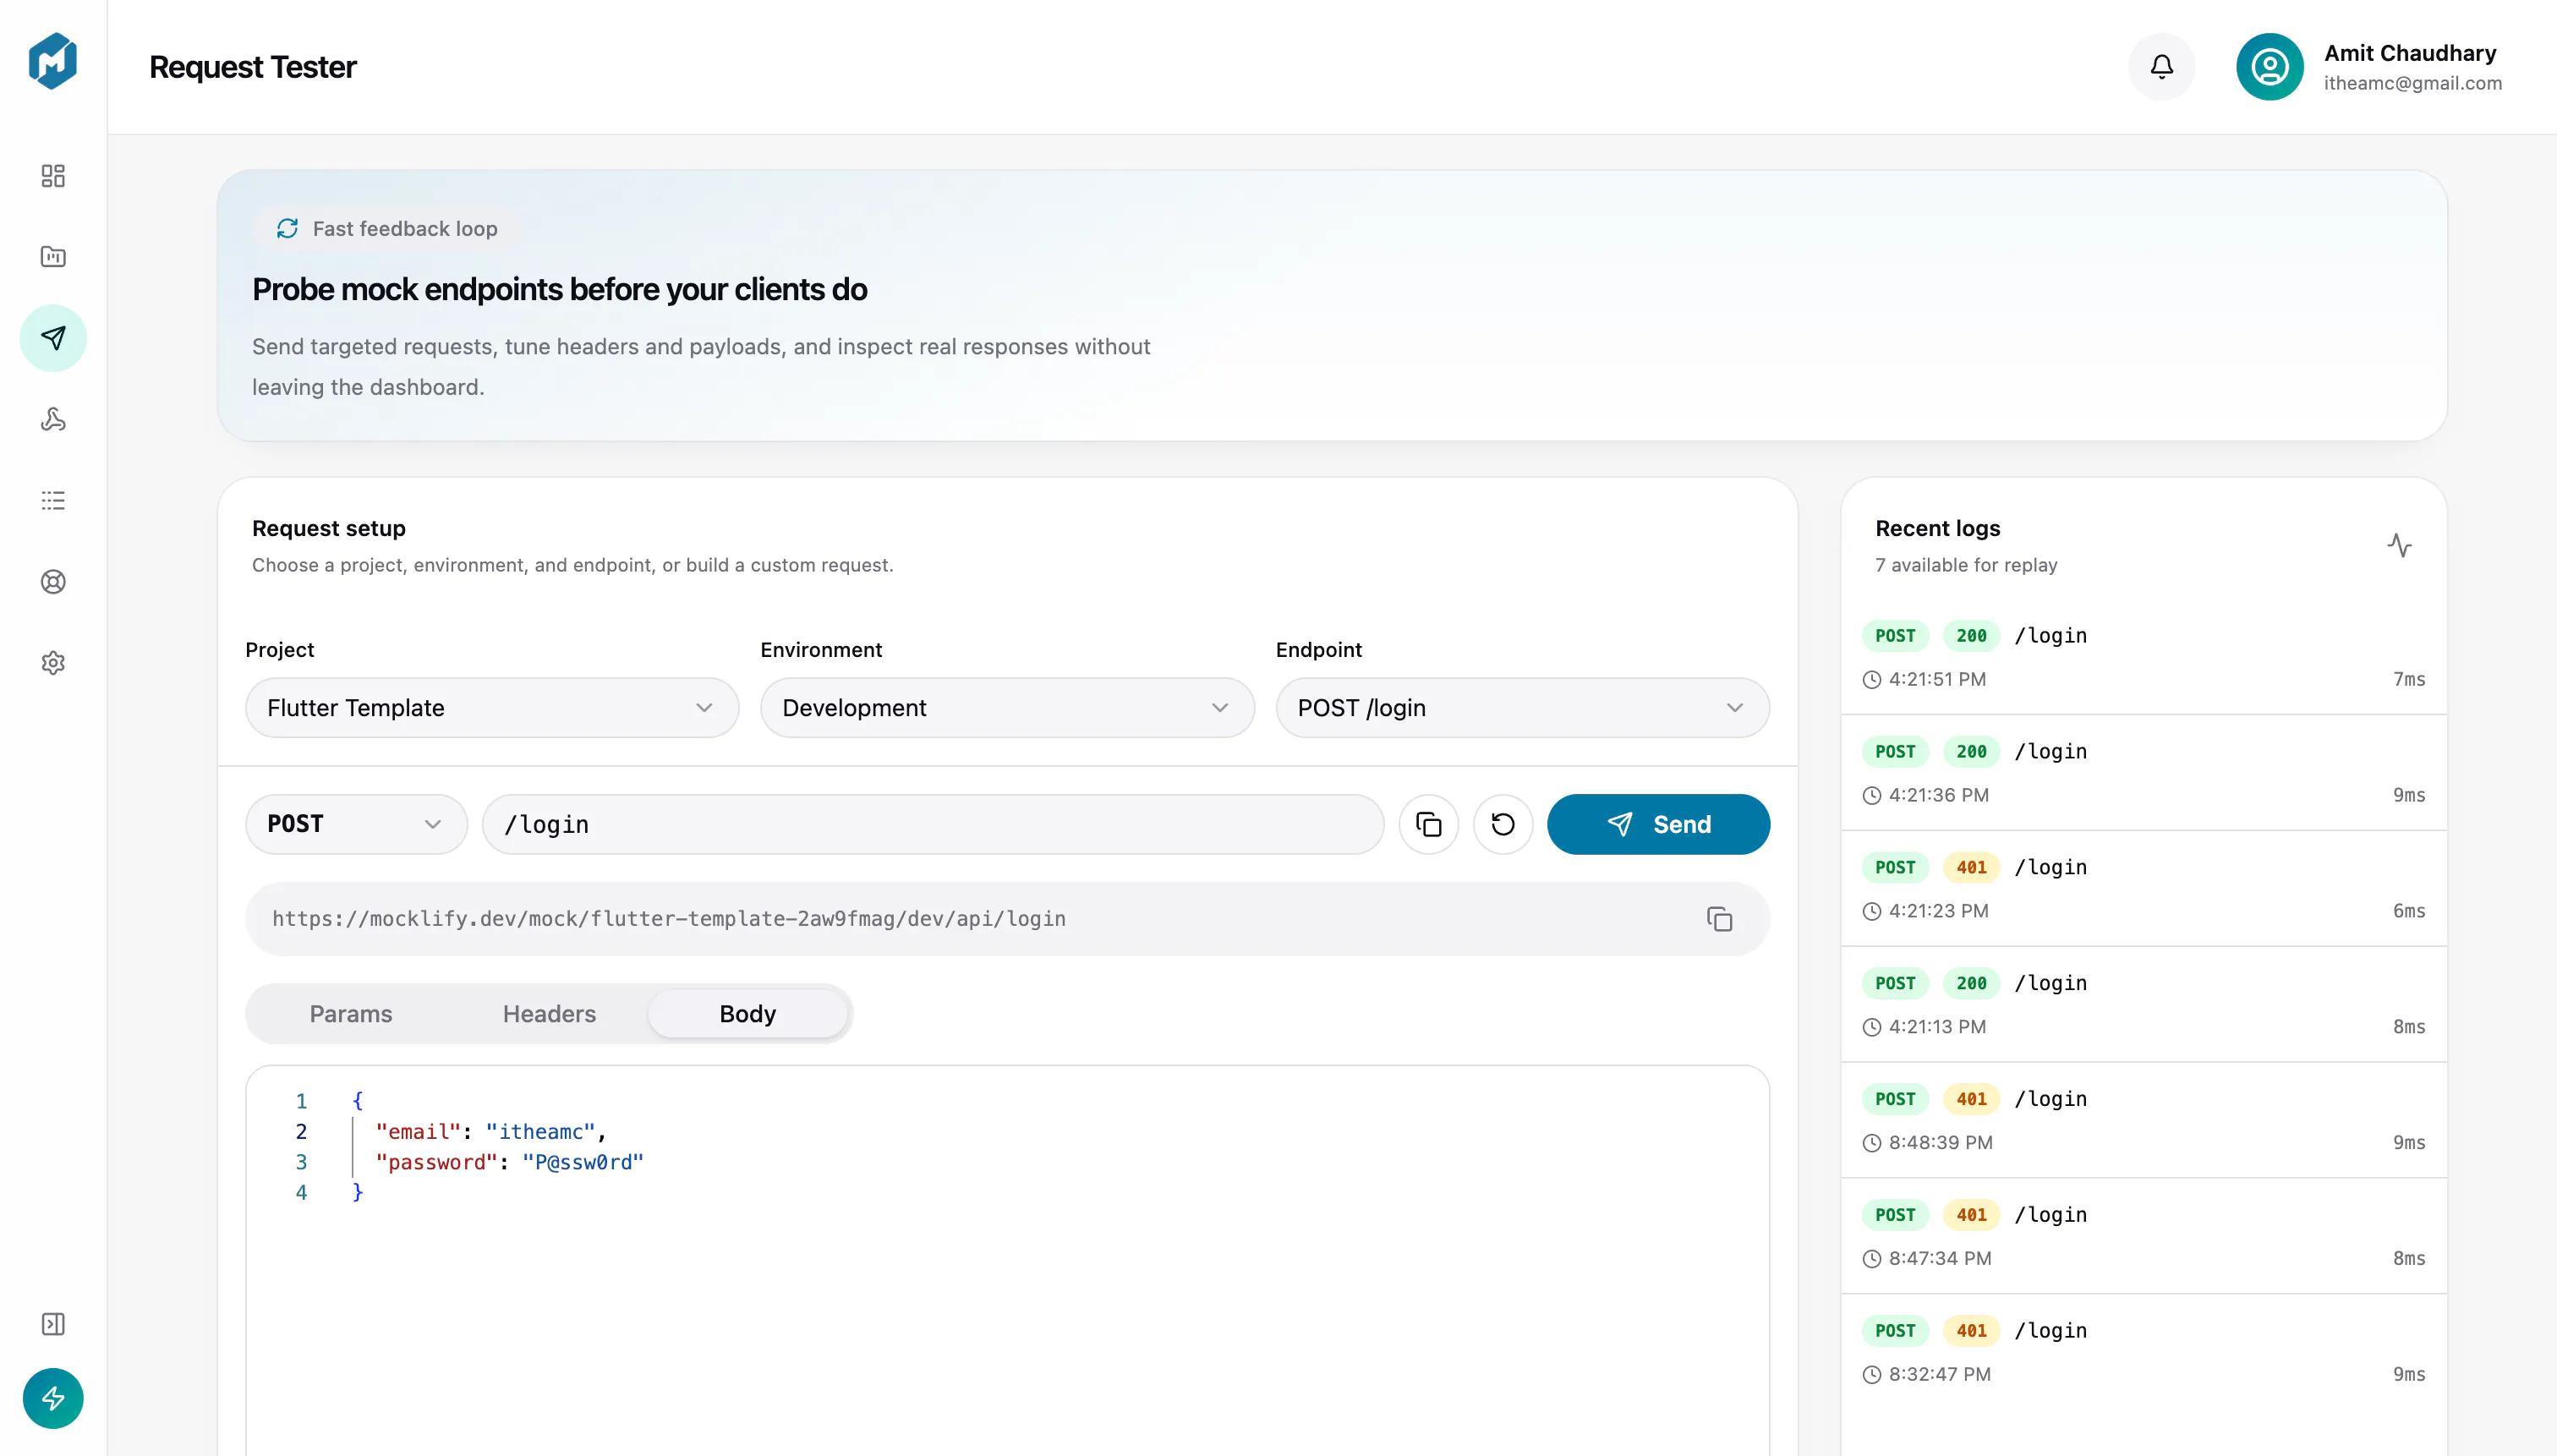
Task: Click the "email" key in body editor
Action: 418,1132
